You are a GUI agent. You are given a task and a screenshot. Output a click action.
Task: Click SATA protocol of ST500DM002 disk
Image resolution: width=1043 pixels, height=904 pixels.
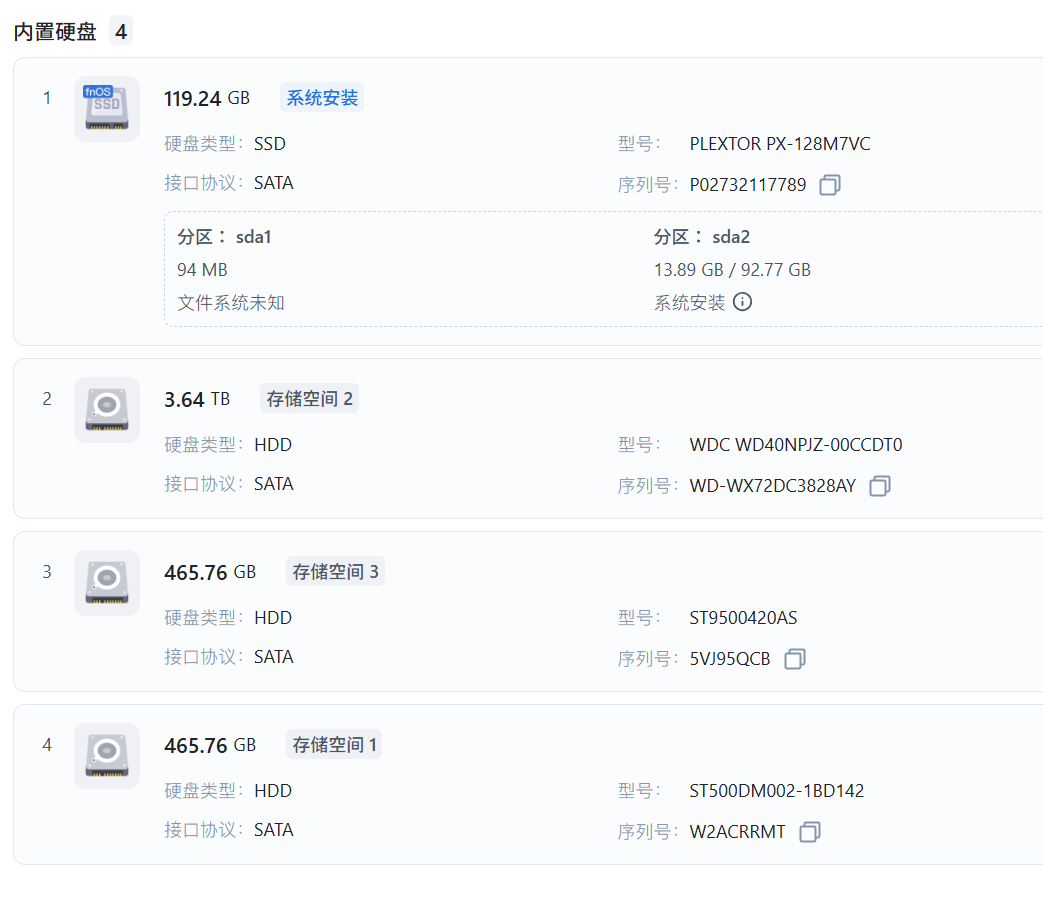tap(273, 829)
